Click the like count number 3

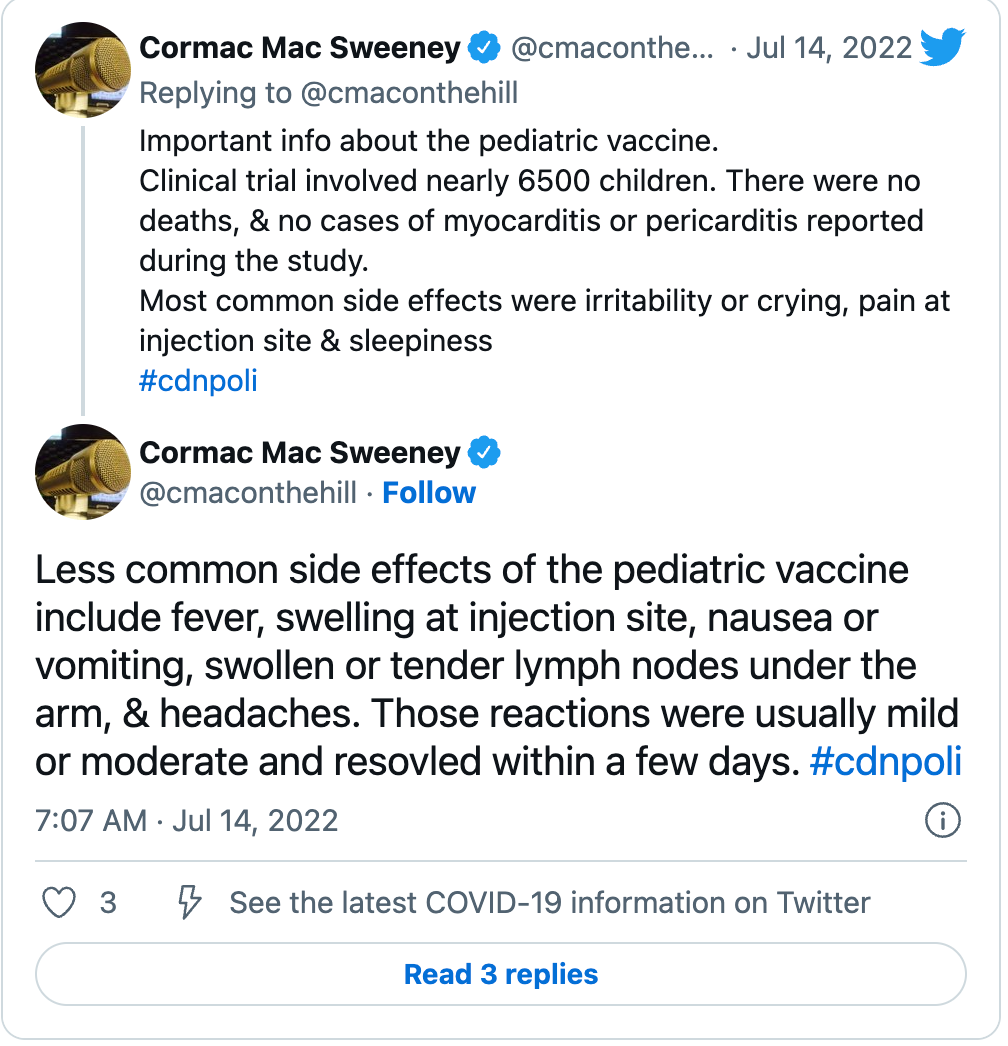[x=108, y=903]
